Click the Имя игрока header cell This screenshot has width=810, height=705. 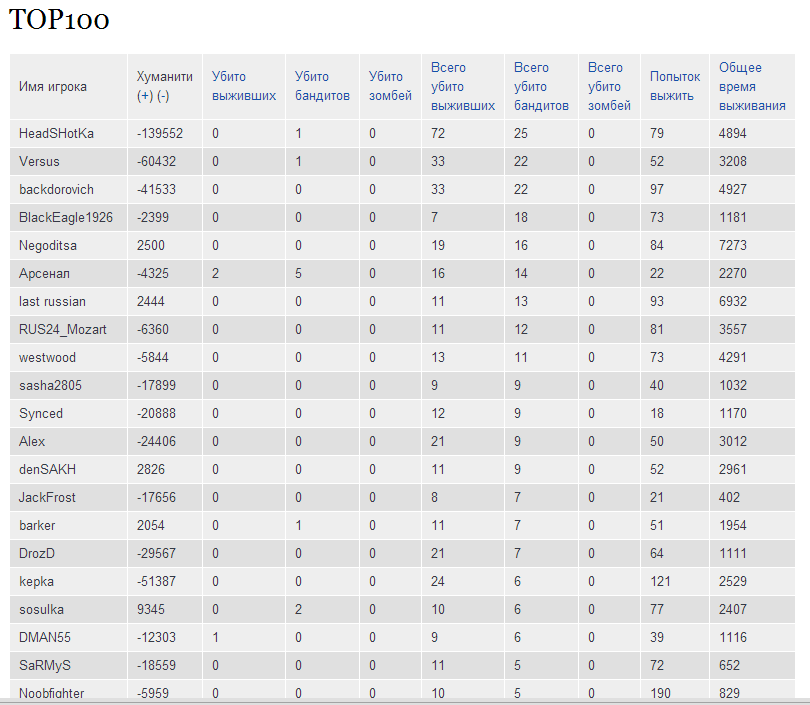tap(68, 87)
